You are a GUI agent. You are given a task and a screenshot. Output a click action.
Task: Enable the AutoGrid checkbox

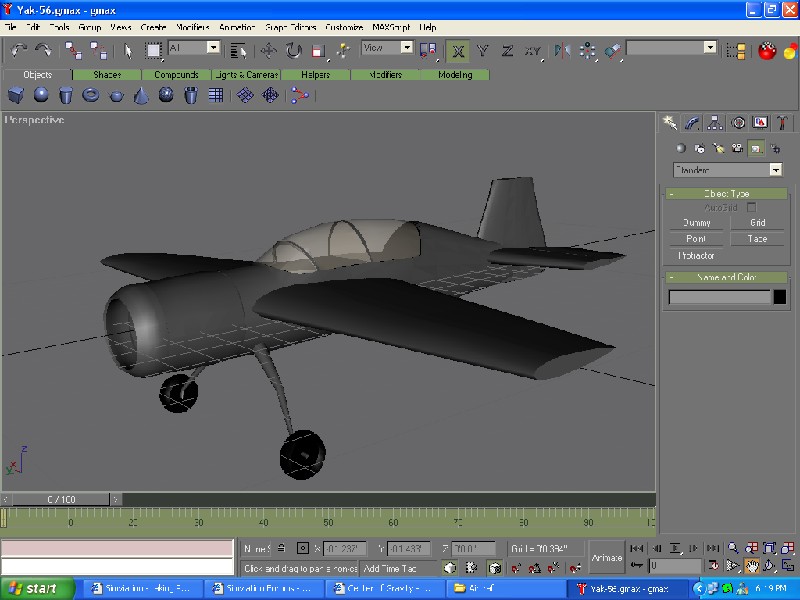point(752,208)
